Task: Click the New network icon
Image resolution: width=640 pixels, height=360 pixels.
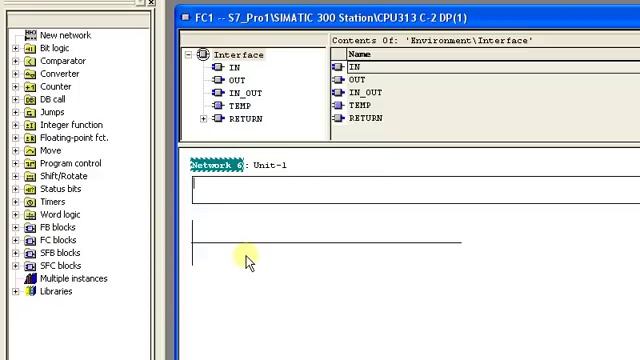Action: [x=30, y=35]
